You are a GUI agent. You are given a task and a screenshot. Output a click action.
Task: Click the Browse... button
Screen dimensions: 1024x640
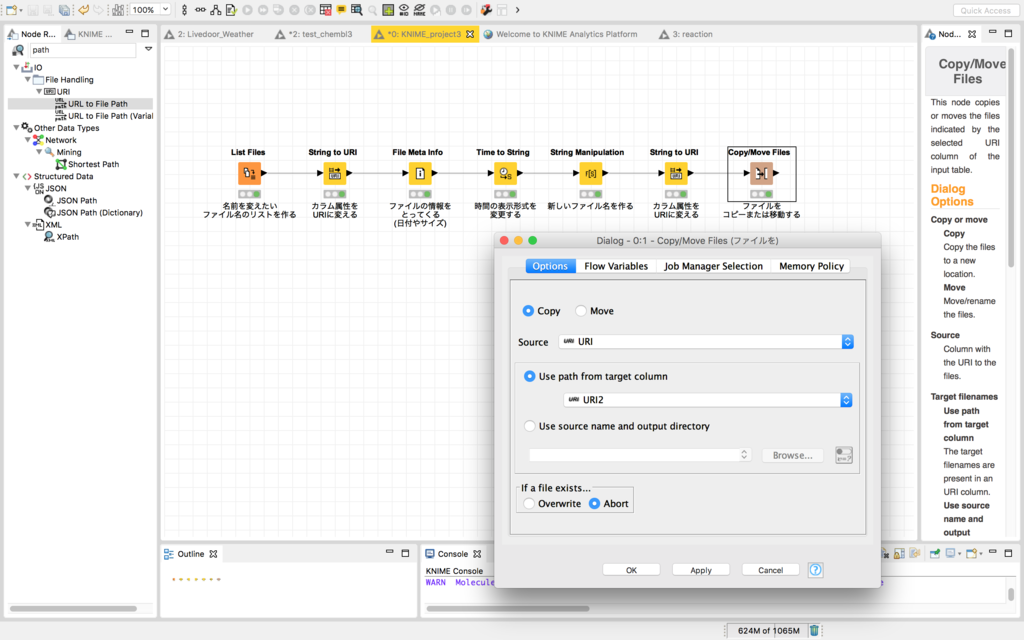[792, 455]
